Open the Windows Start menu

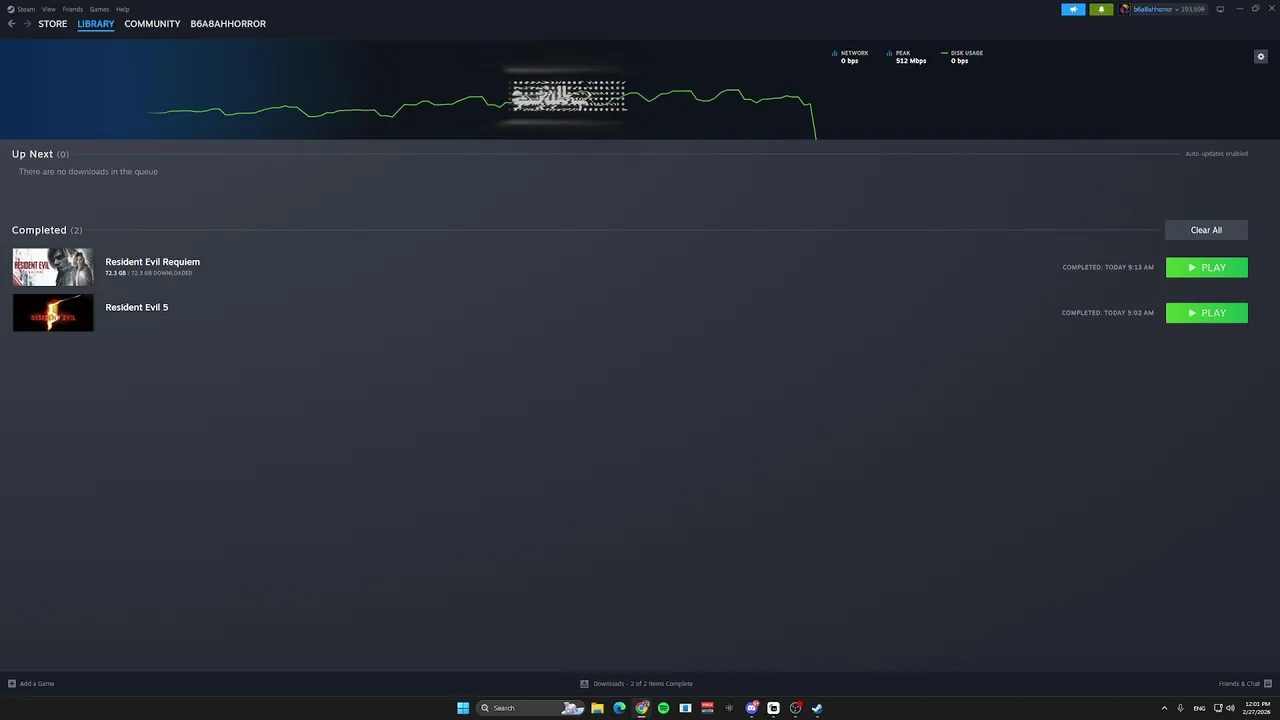pos(463,708)
